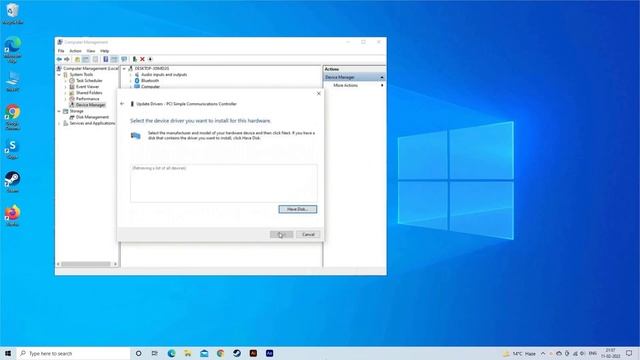The image size is (640, 360).
Task: Go back in Update Drivers wizard
Action: tap(122, 104)
